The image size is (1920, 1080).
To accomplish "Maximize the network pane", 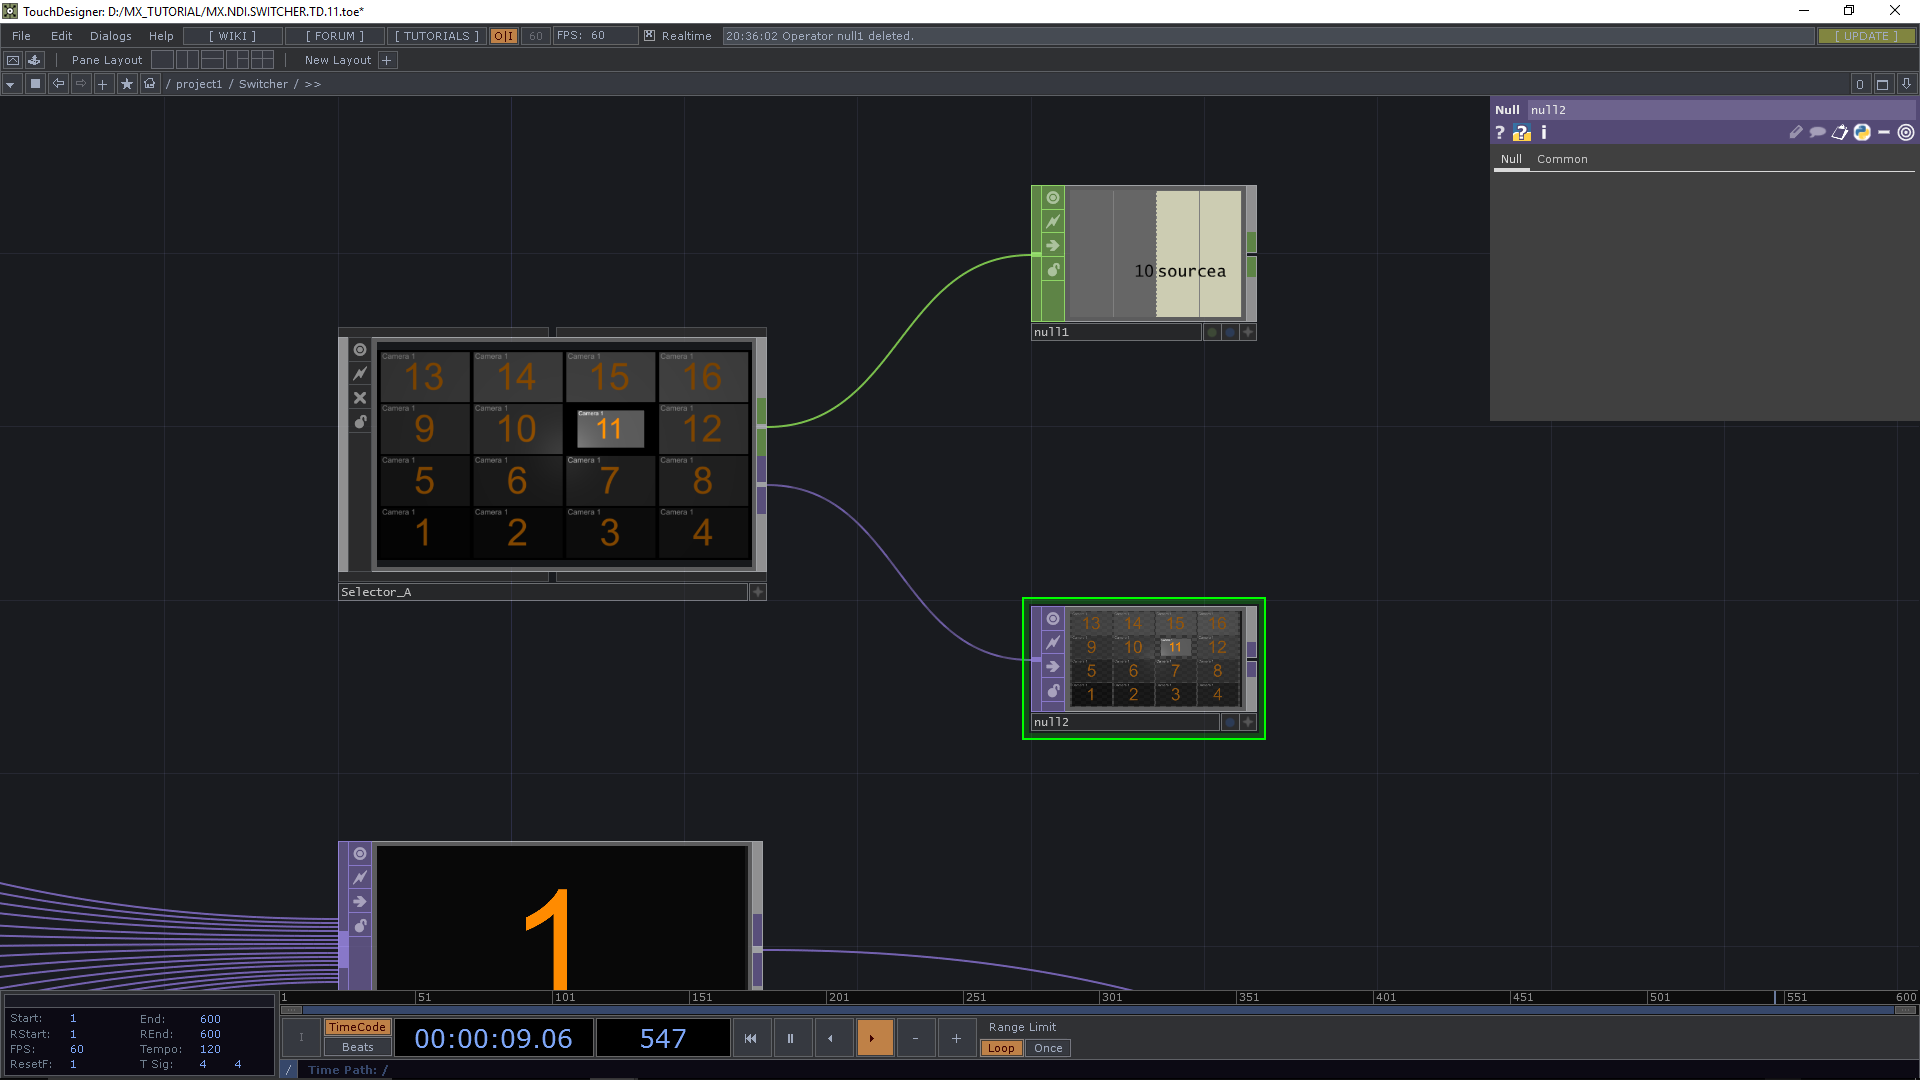I will point(1882,84).
